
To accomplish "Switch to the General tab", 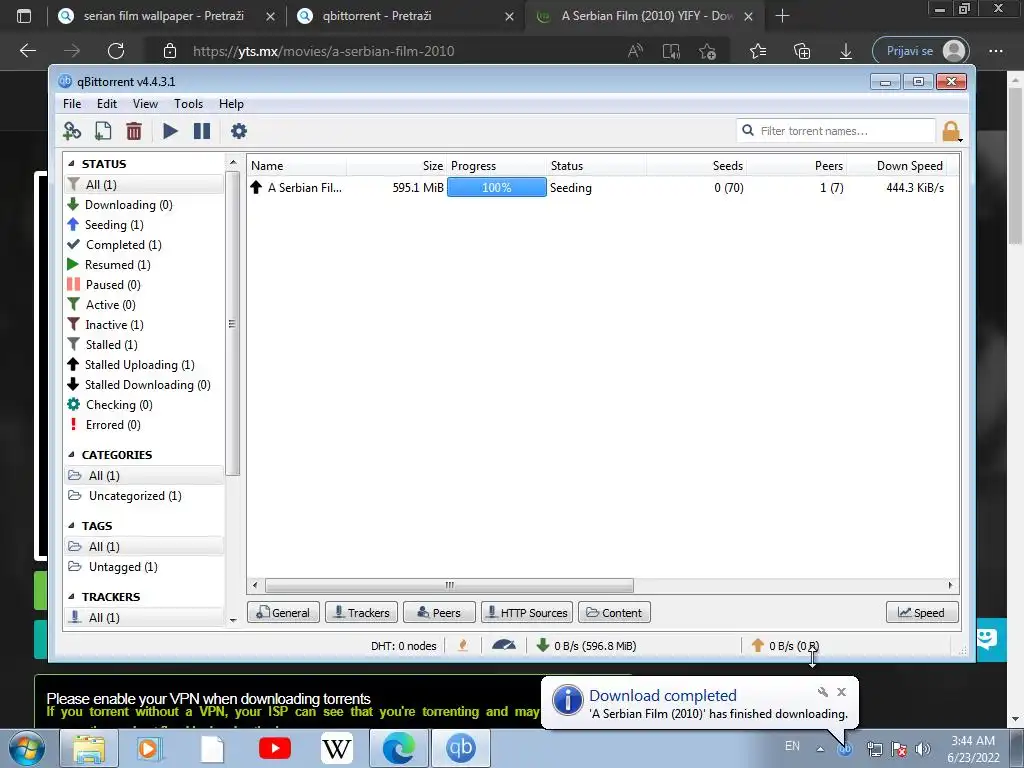I will click(283, 613).
